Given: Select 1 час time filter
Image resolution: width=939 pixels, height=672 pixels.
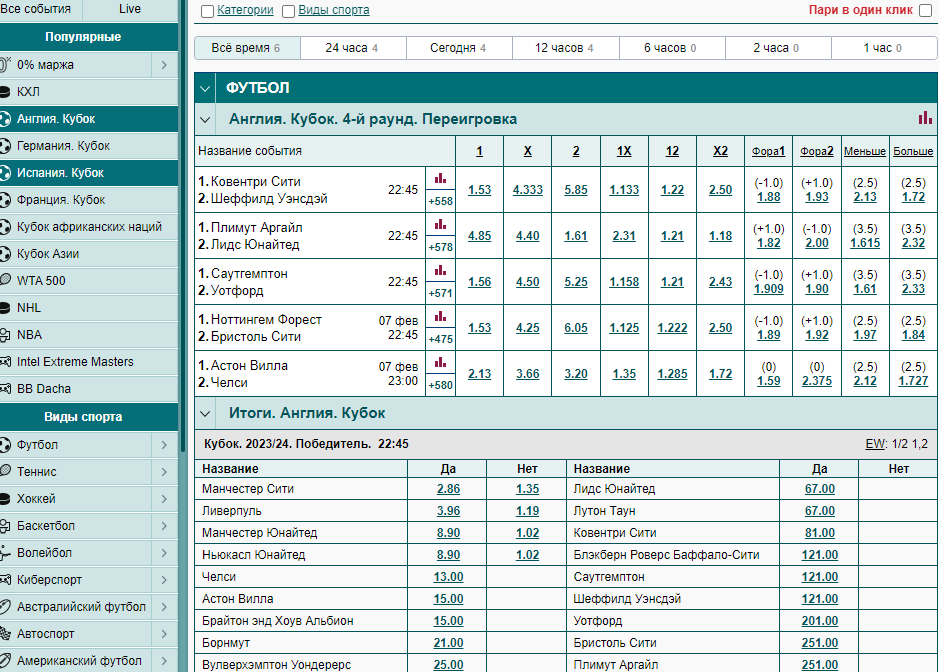Looking at the screenshot, I should point(884,48).
